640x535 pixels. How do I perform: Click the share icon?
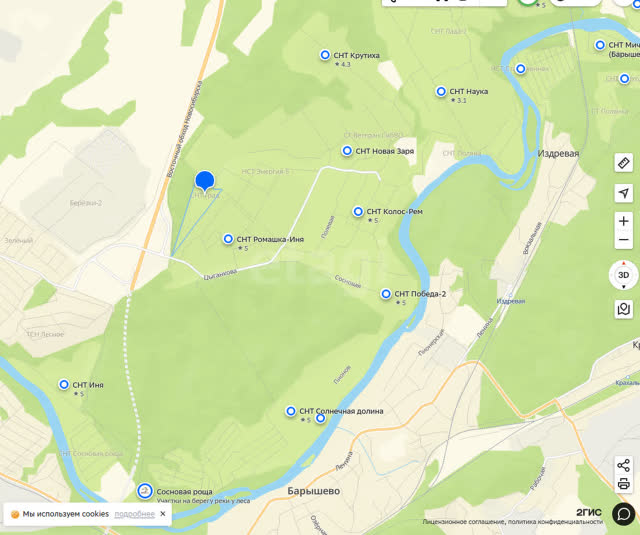[624, 465]
